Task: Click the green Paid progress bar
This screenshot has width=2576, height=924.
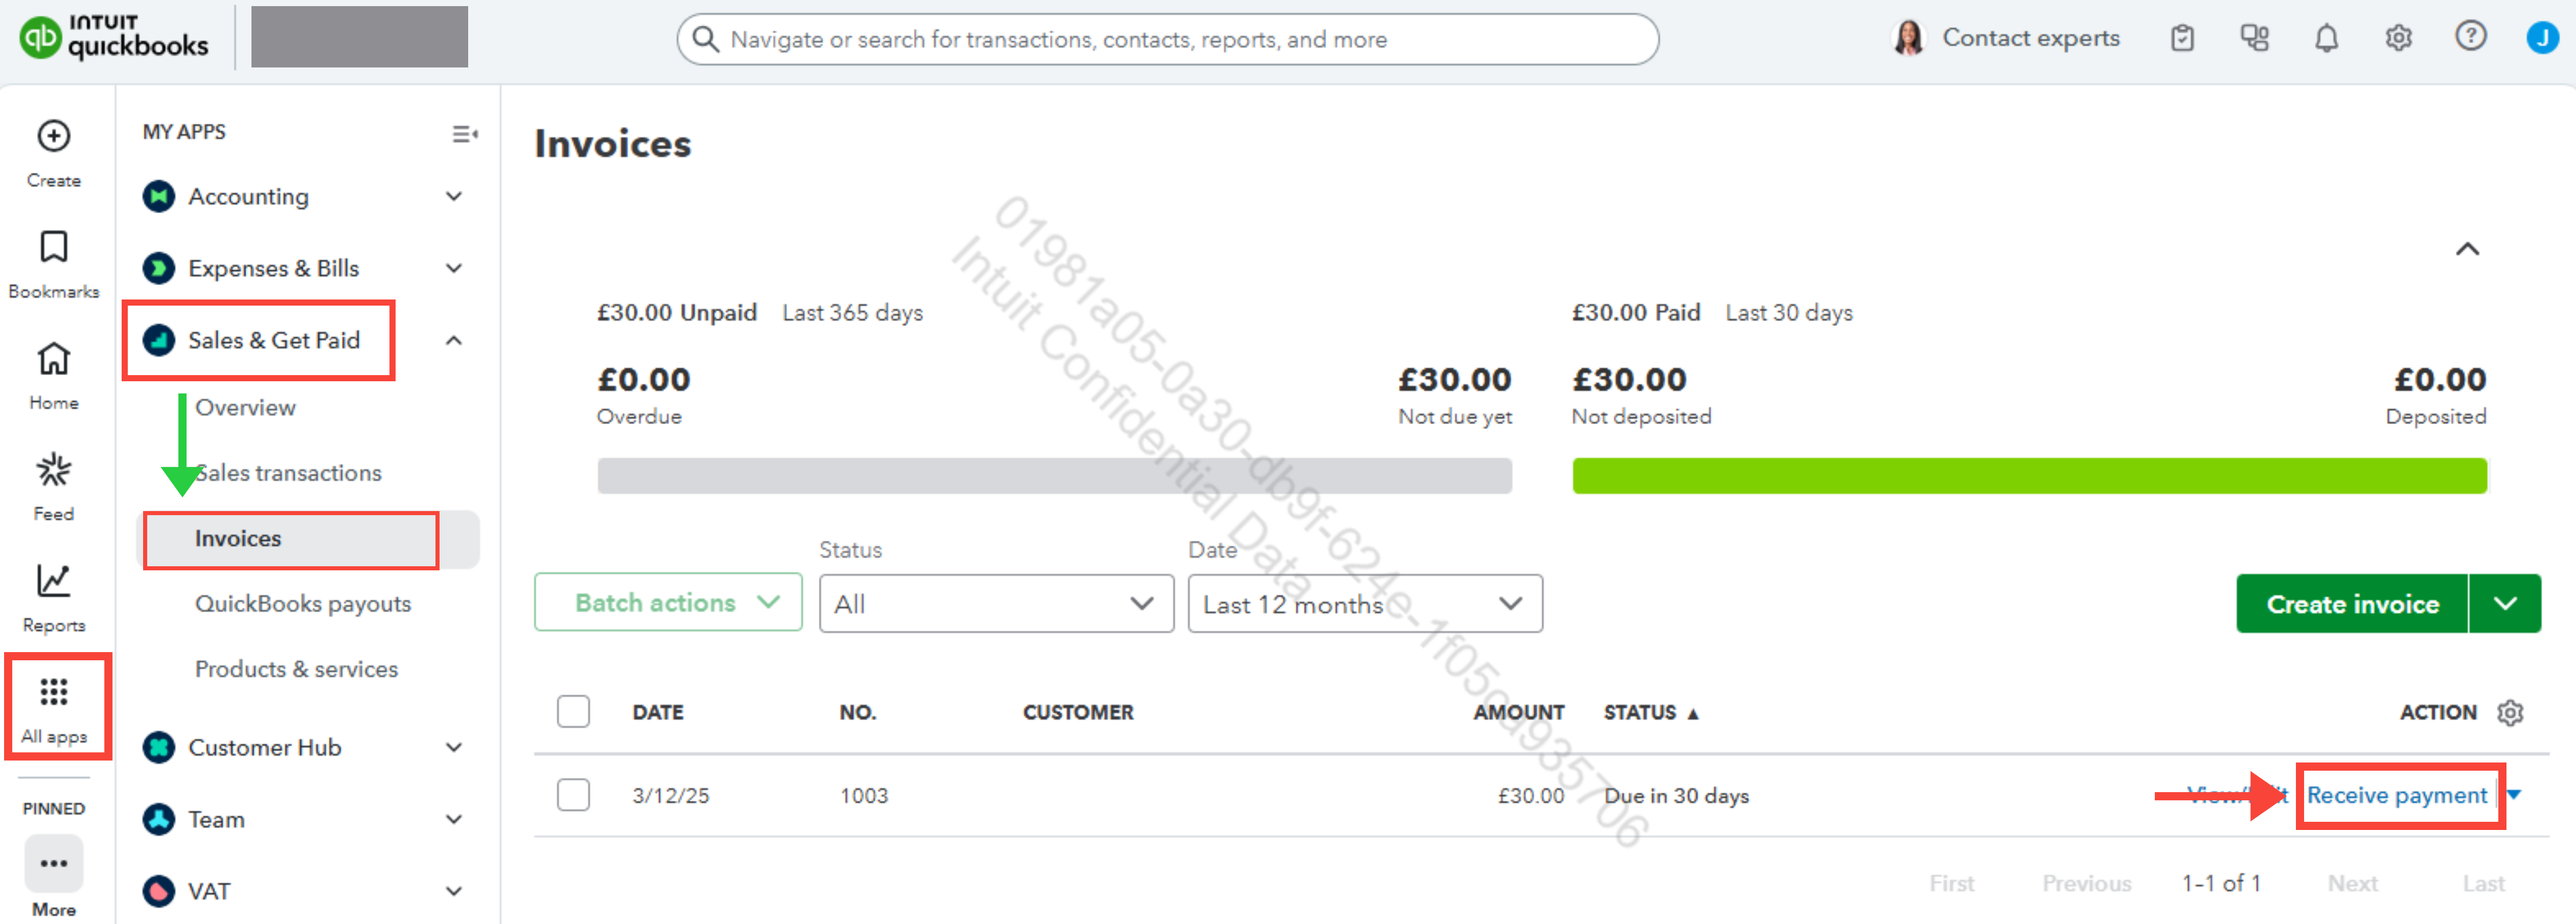Action: 2028,476
